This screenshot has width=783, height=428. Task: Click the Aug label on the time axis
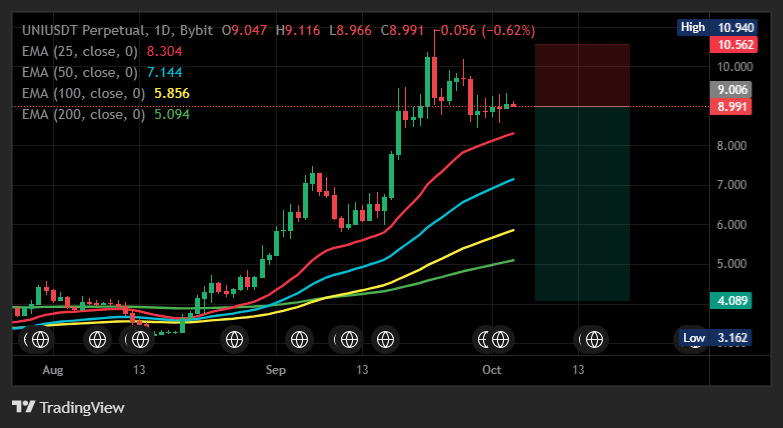point(53,370)
